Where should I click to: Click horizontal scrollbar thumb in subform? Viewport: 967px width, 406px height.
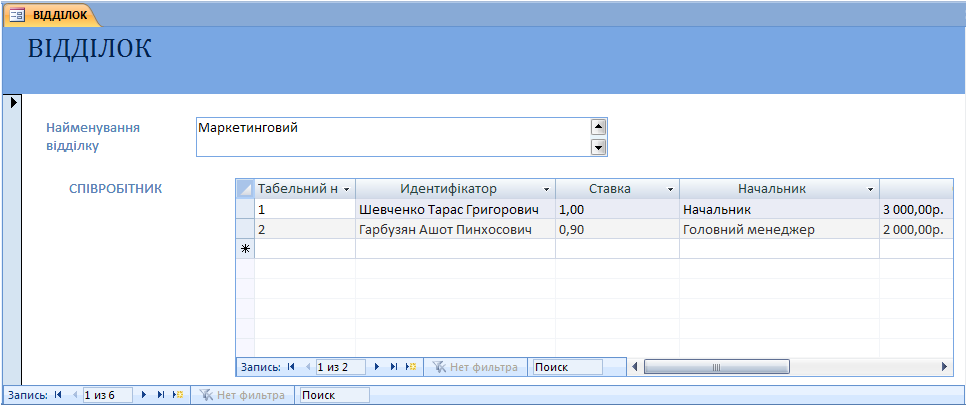click(716, 367)
